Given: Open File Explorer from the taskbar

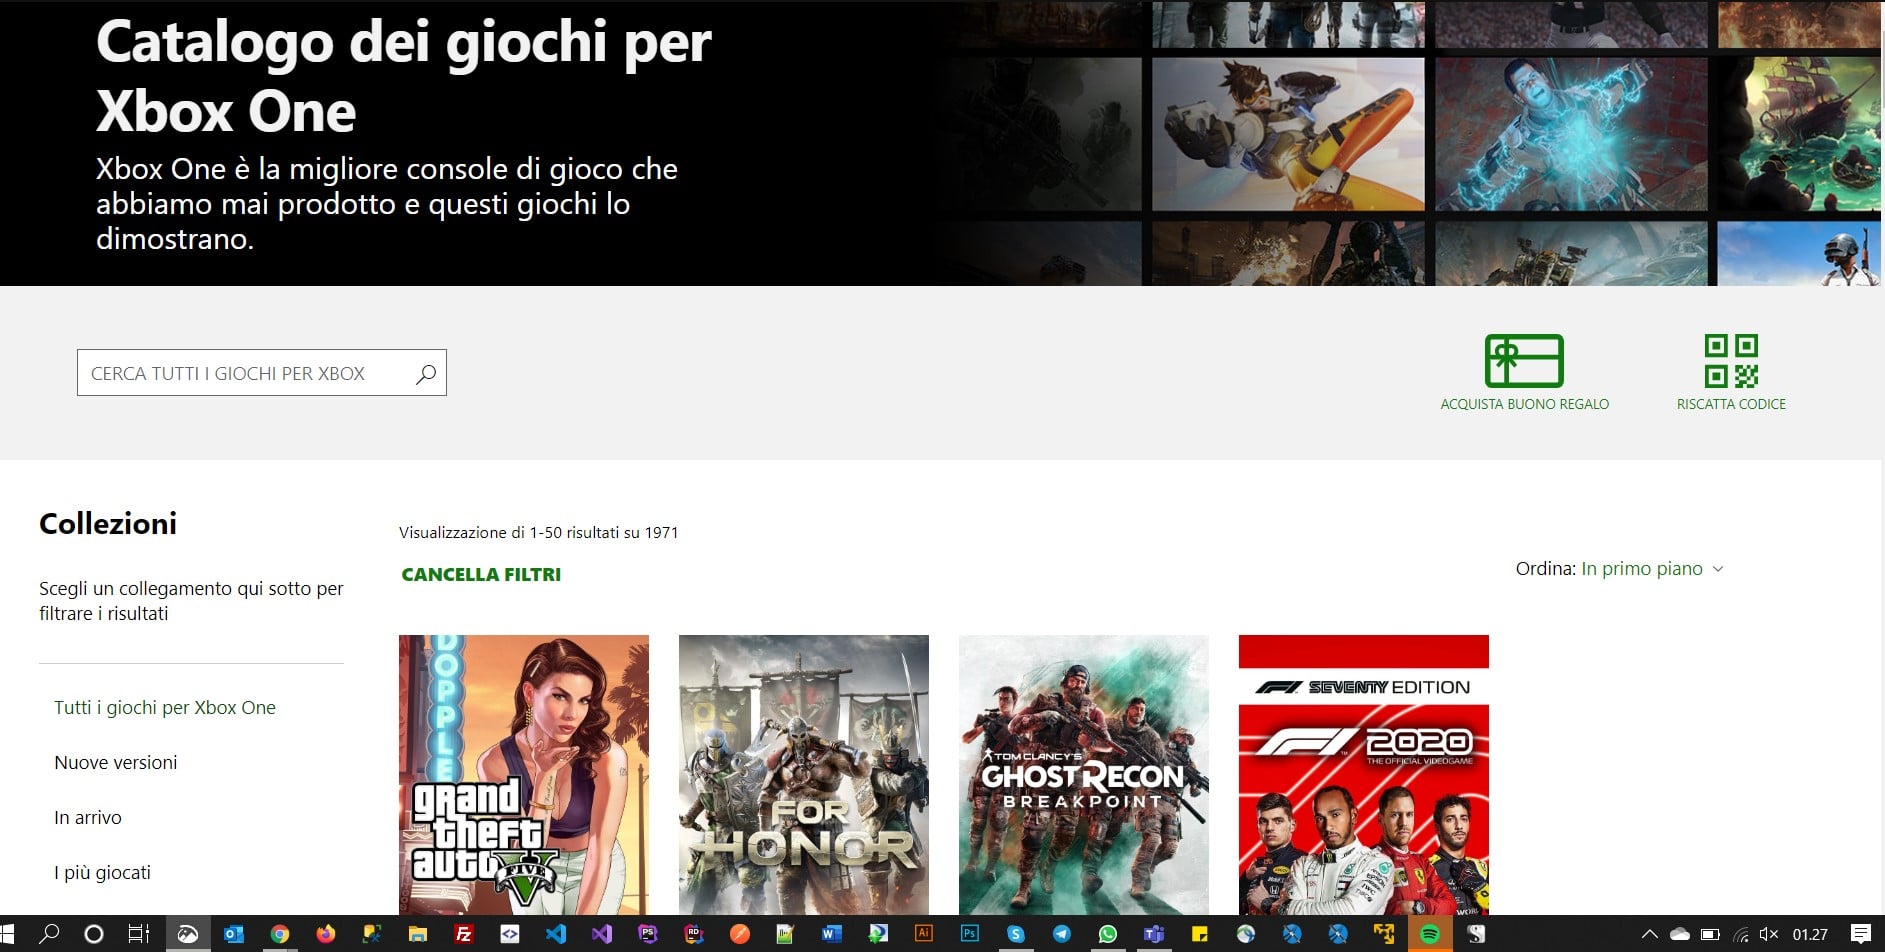Looking at the screenshot, I should tap(418, 934).
